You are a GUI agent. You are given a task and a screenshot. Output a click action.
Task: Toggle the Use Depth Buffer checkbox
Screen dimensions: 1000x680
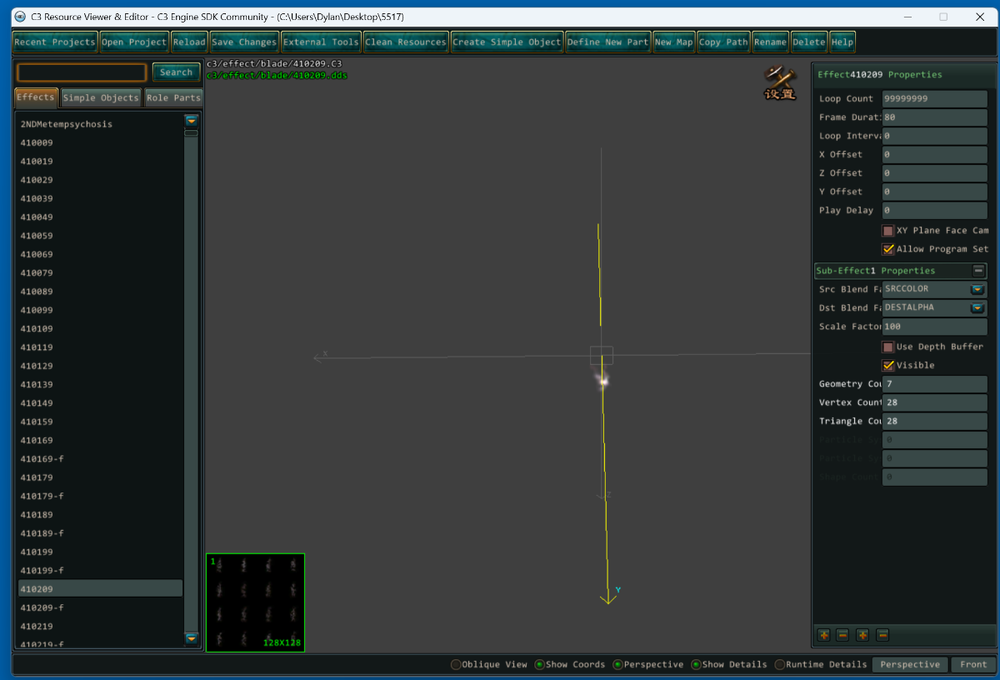click(x=888, y=347)
